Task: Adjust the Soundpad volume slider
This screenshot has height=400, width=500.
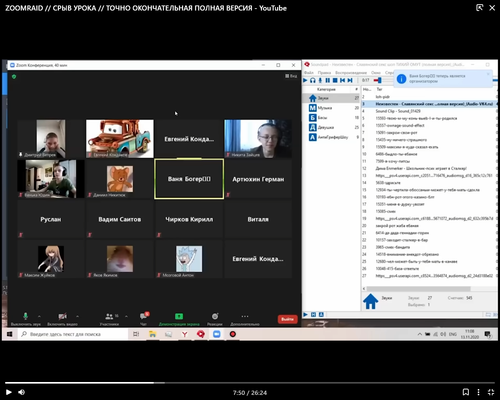Action: click(380, 80)
